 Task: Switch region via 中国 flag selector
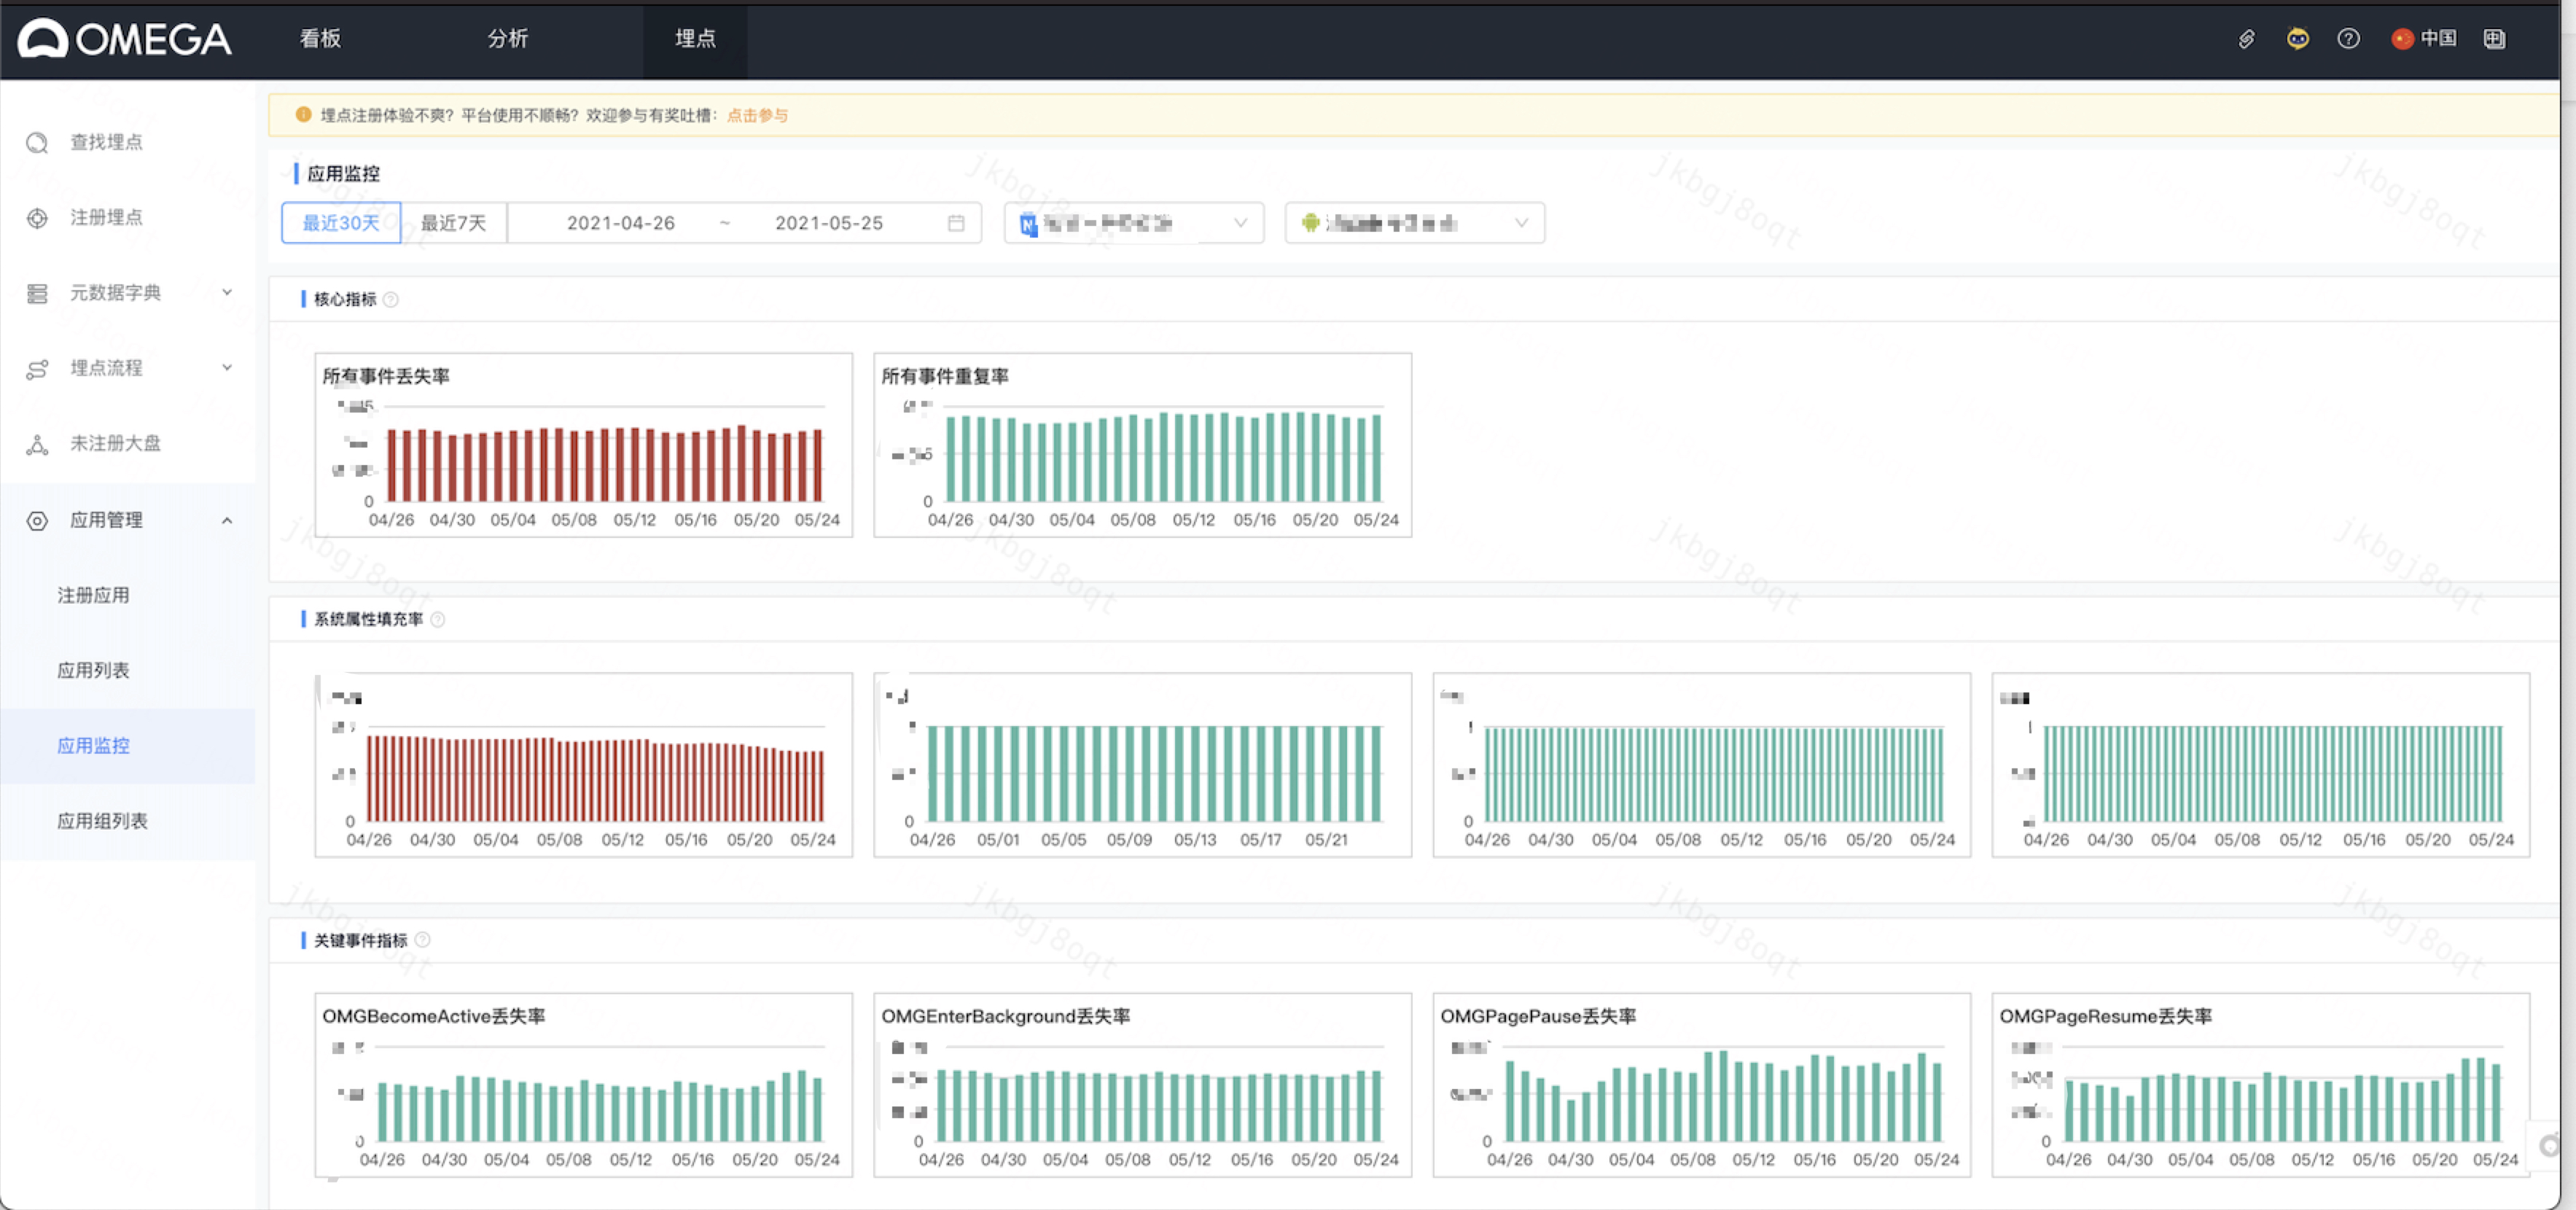pos(2424,39)
